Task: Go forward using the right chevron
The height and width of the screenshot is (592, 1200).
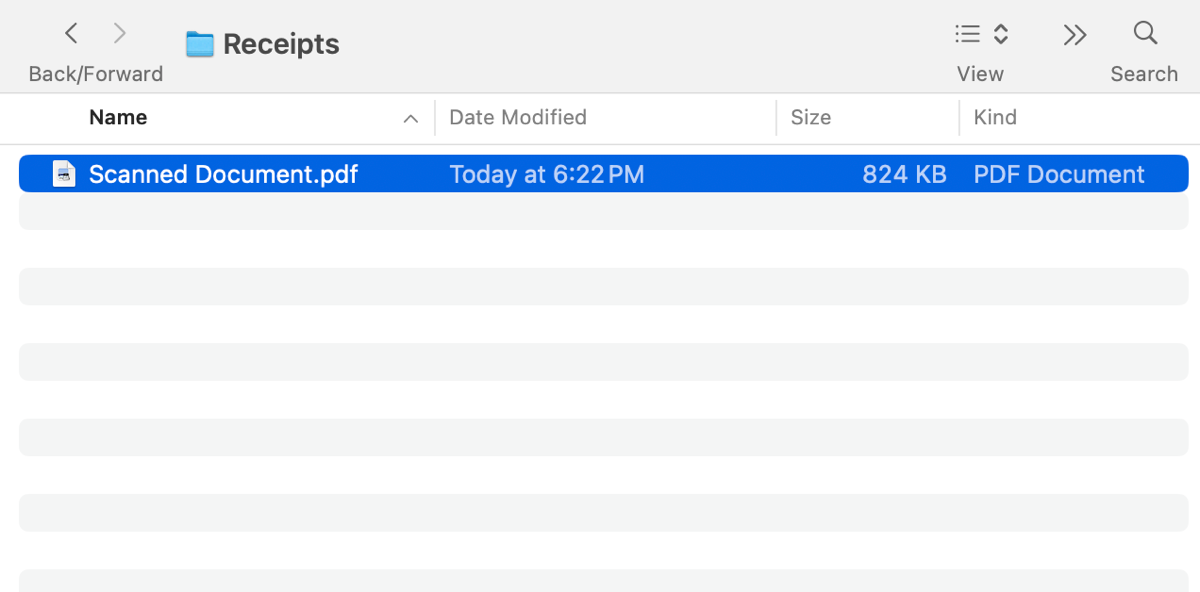Action: point(120,34)
